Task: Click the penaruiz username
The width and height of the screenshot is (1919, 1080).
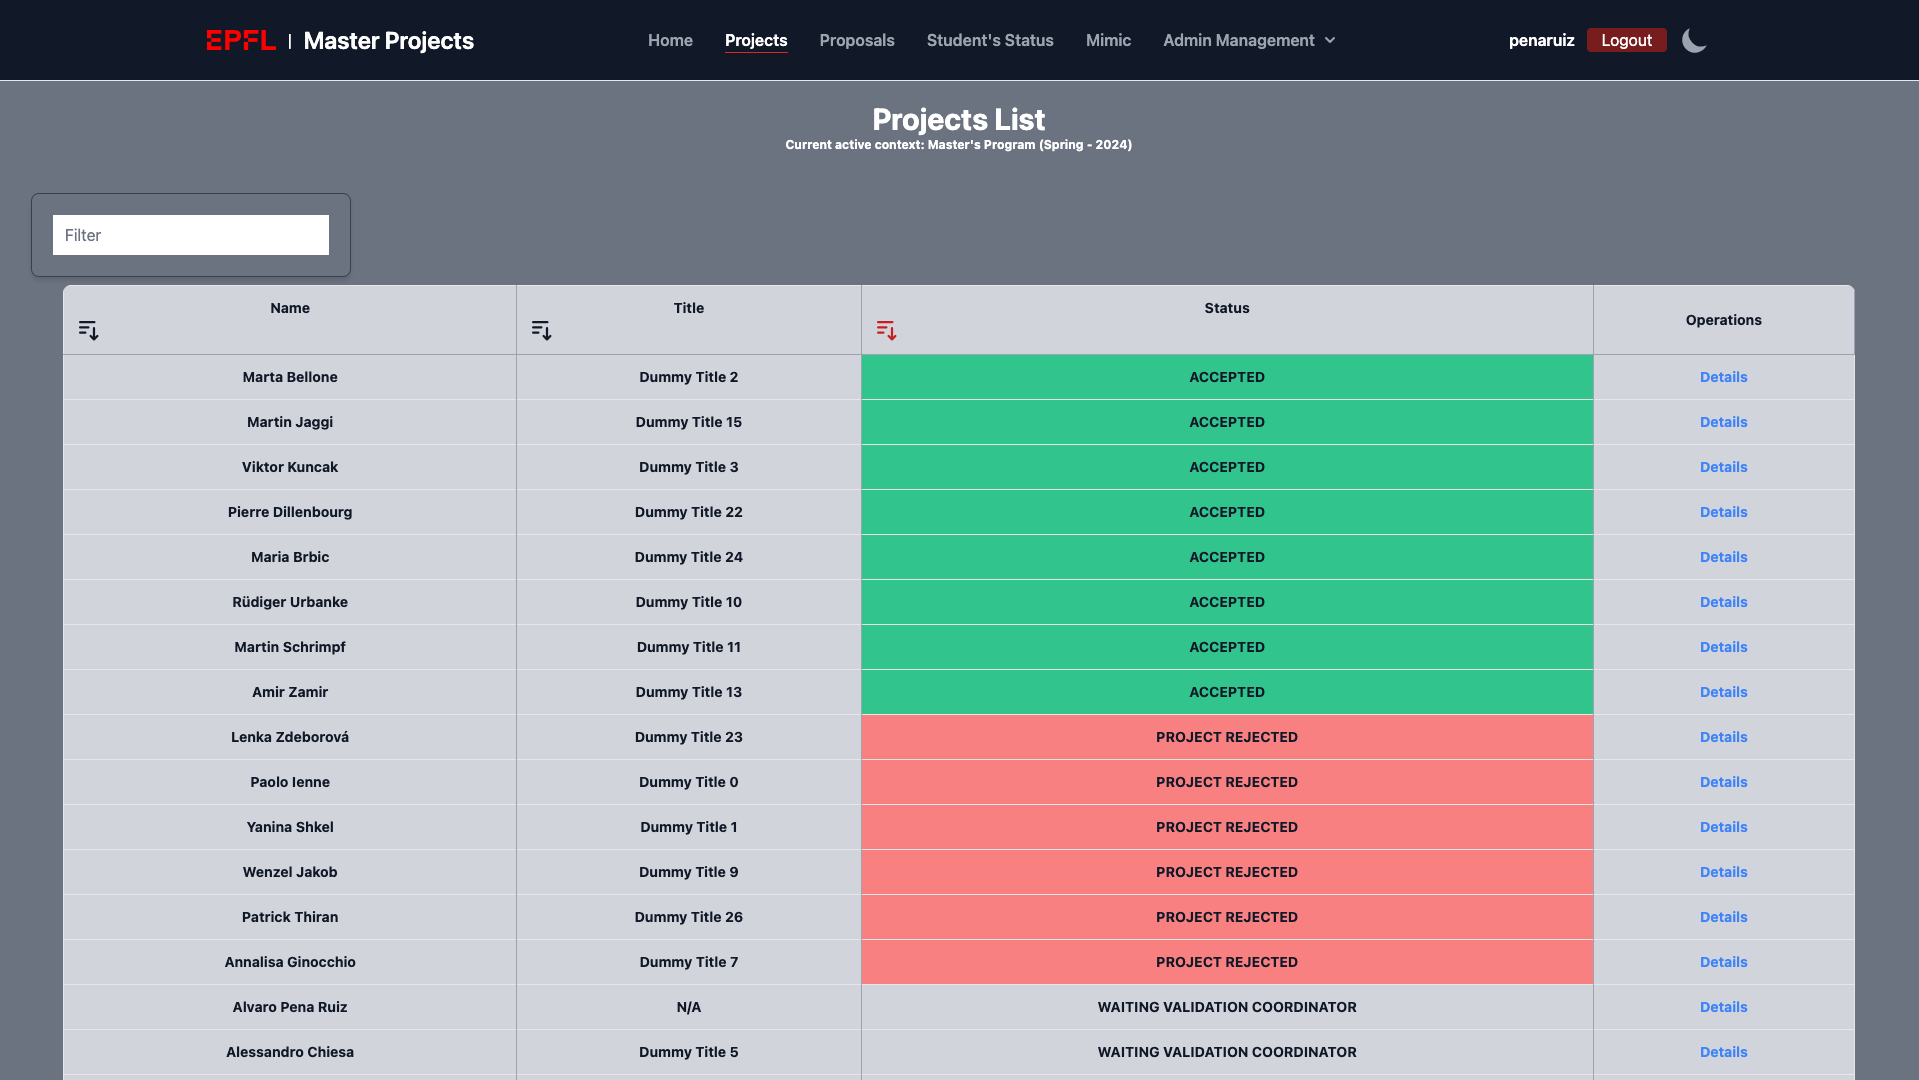Action: pos(1540,40)
